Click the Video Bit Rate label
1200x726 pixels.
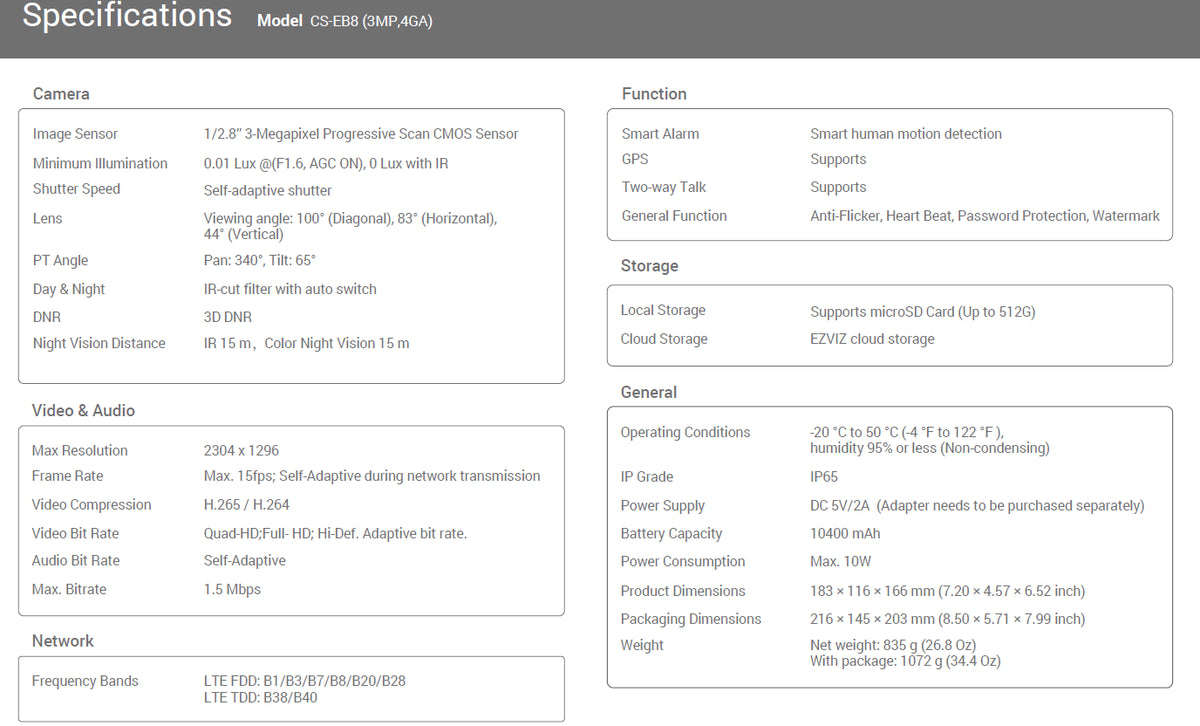[75, 534]
